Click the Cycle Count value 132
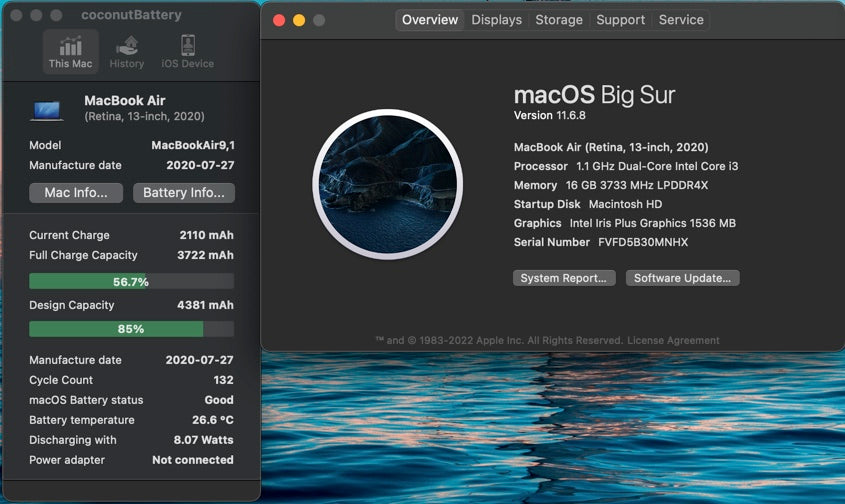845x504 pixels. click(x=223, y=380)
